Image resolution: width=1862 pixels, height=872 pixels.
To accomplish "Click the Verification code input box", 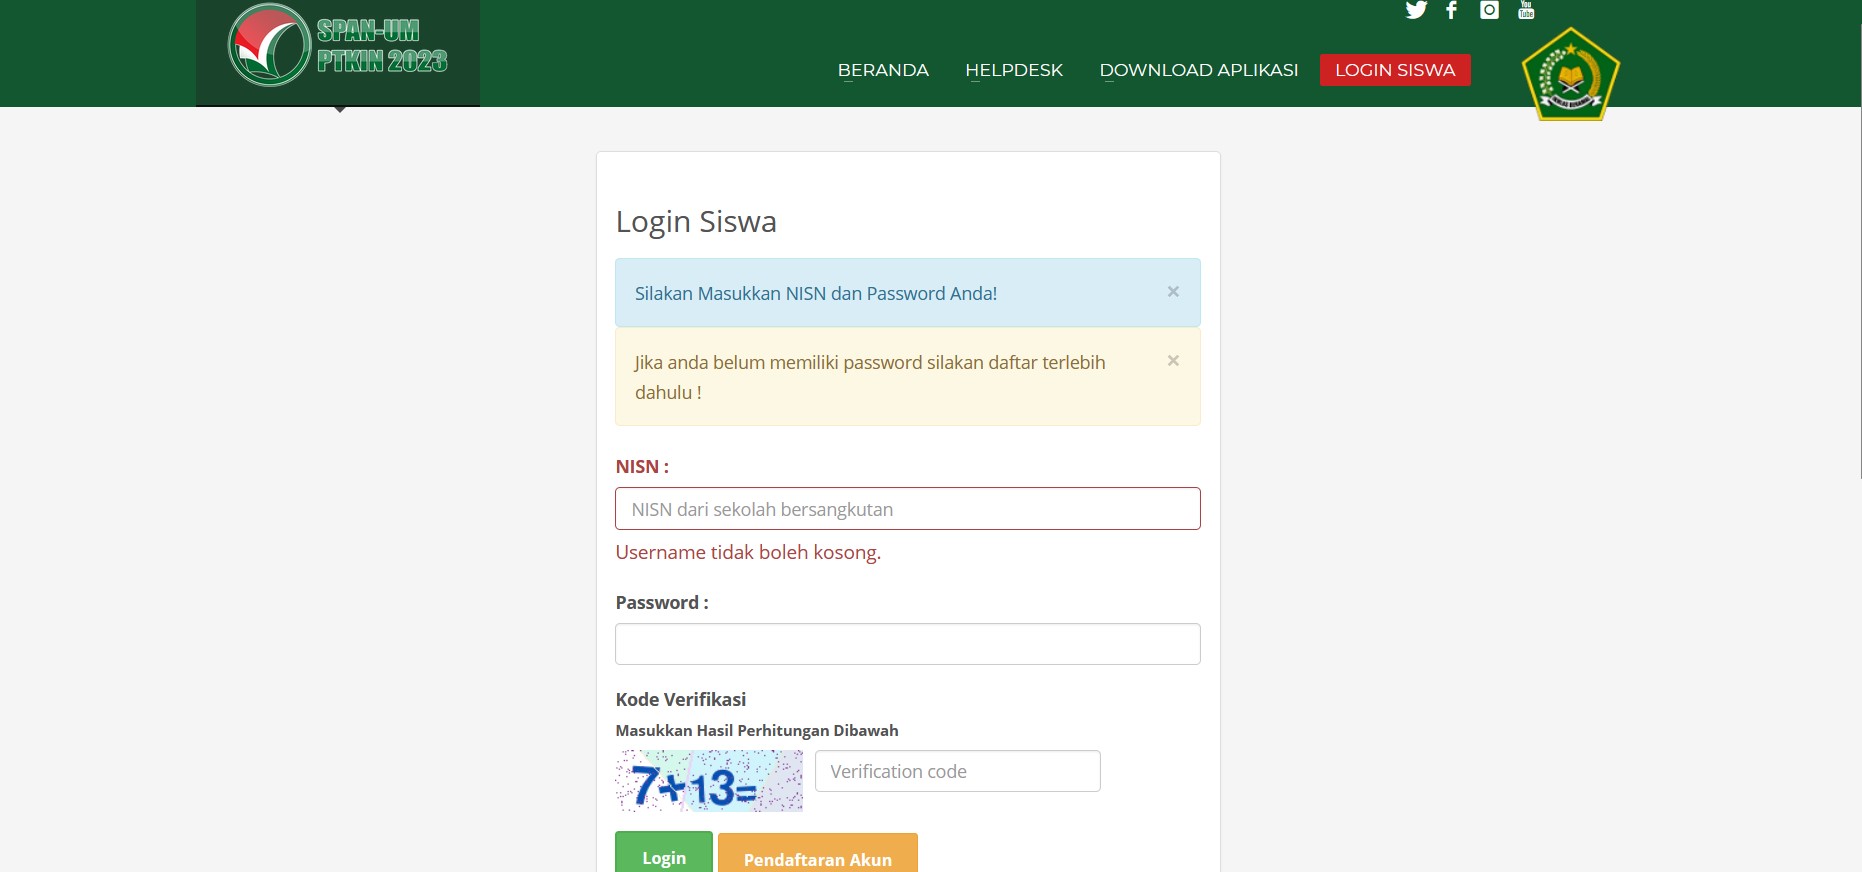I will click(x=957, y=771).
